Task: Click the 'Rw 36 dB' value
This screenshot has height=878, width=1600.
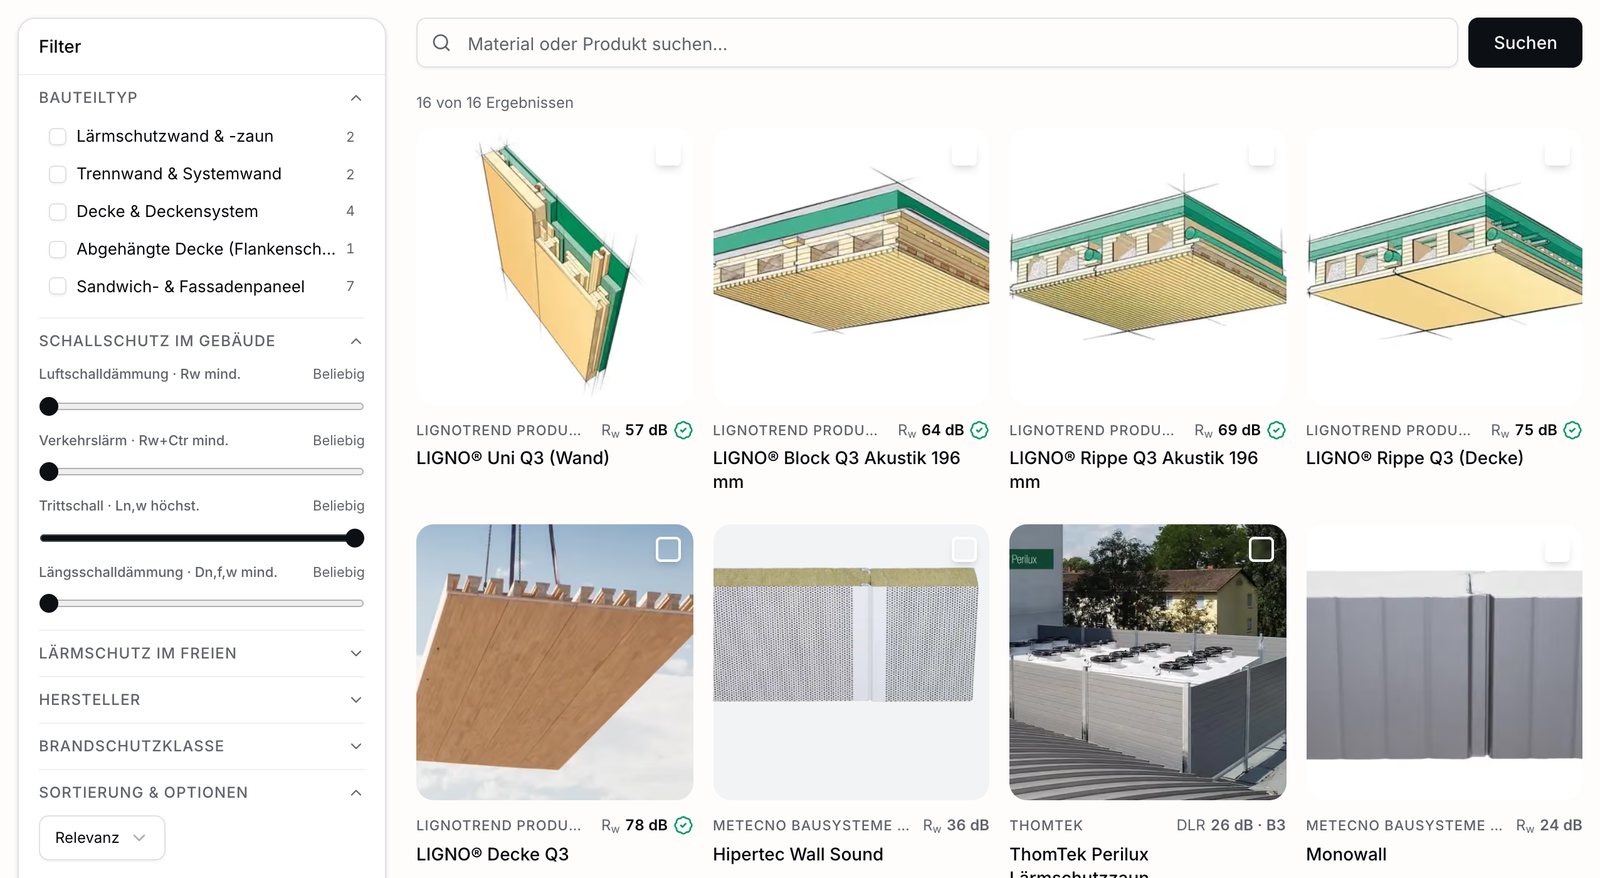Action: pyautogui.click(x=956, y=825)
